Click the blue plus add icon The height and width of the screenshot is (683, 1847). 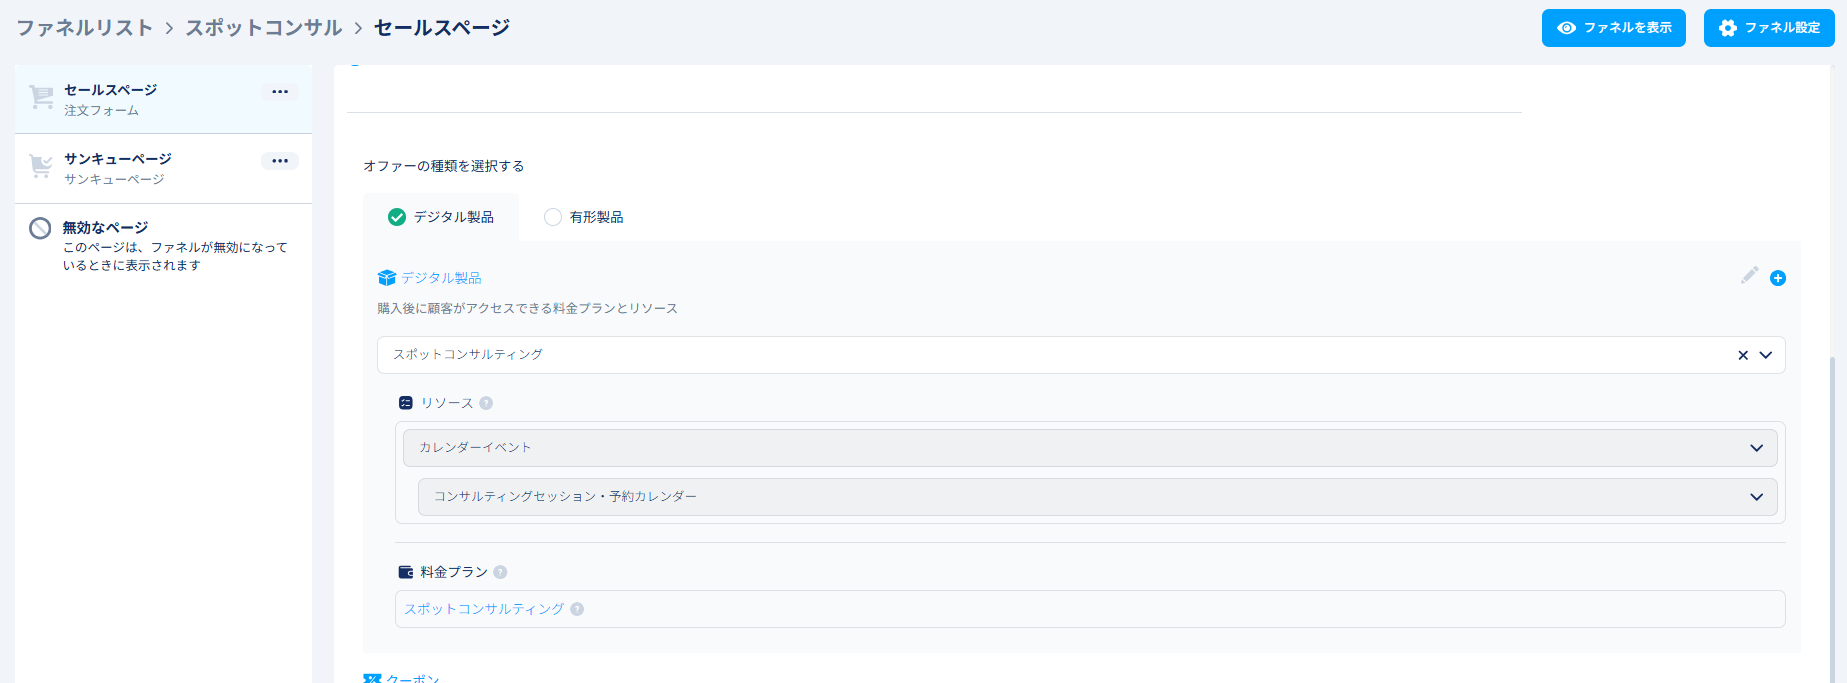point(1777,278)
